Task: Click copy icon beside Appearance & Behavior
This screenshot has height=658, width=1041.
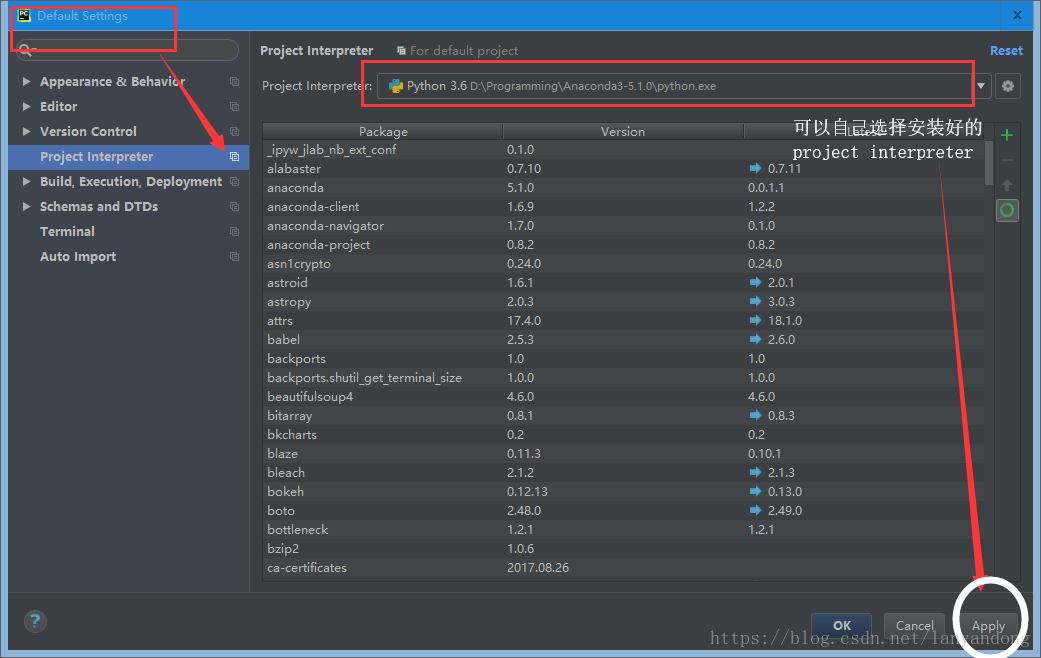Action: coord(234,81)
